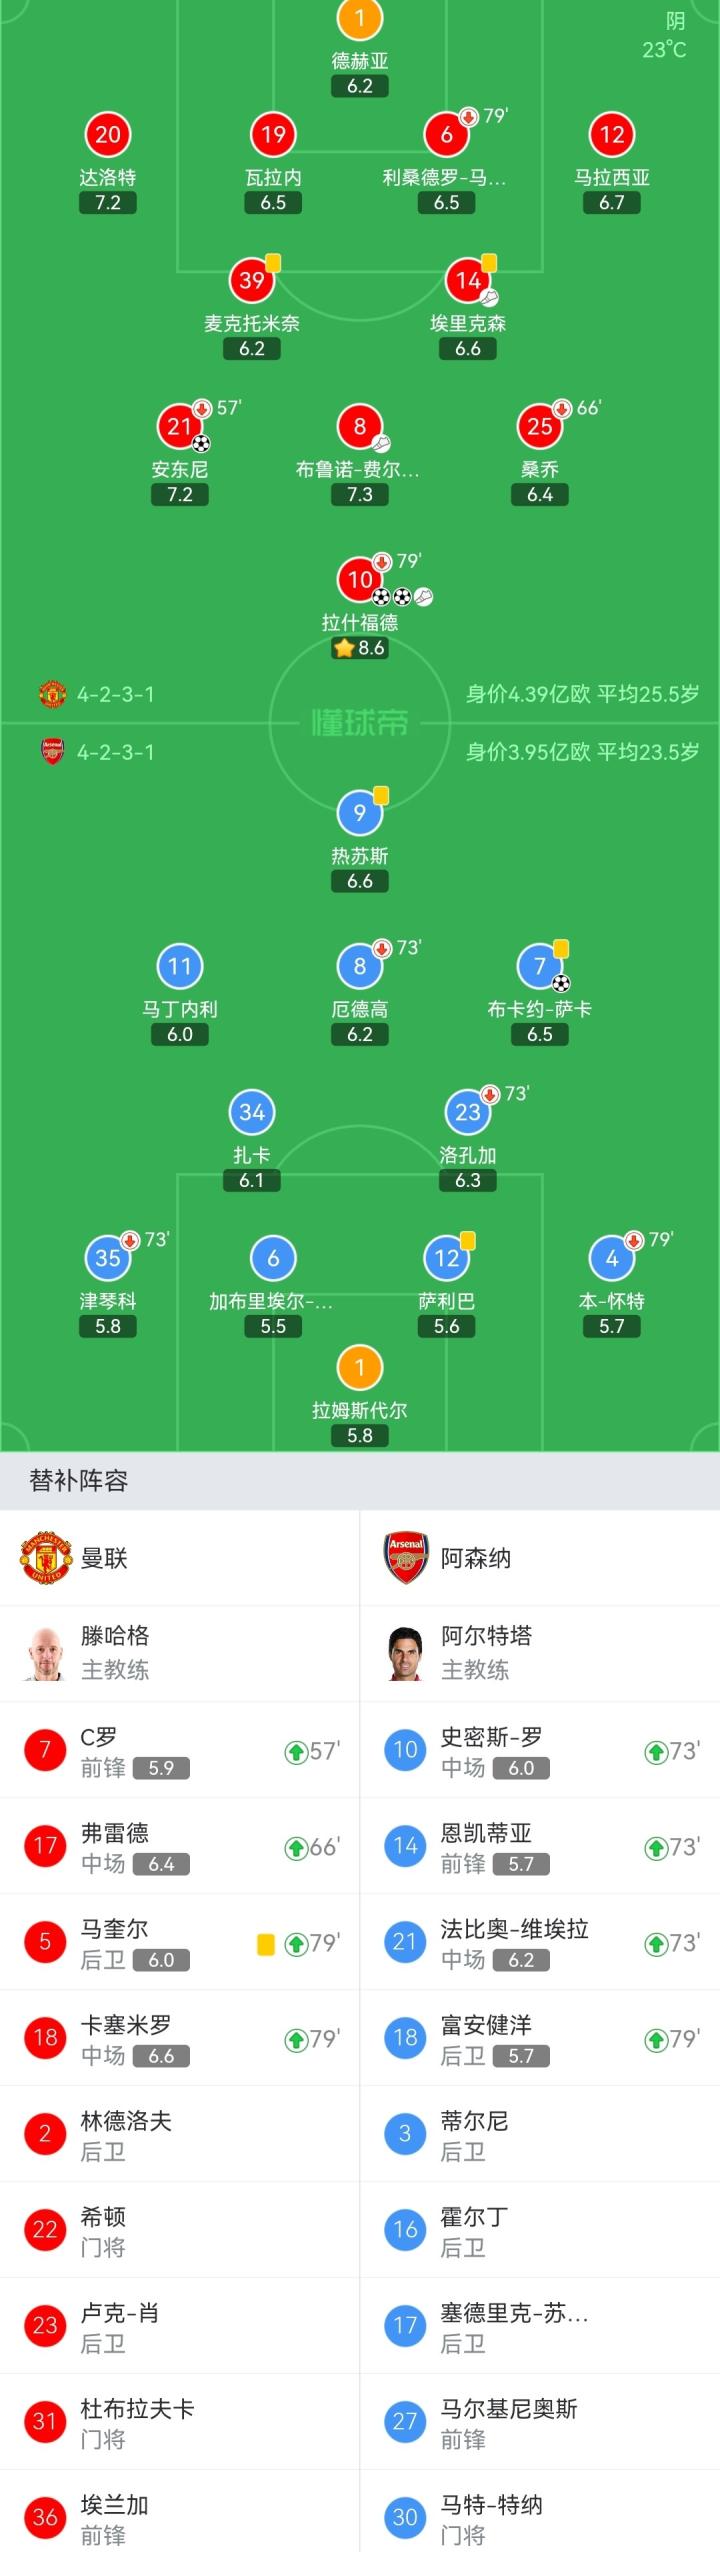Select substitute C罗 row
The width and height of the screenshot is (720, 2552).
[180, 1751]
